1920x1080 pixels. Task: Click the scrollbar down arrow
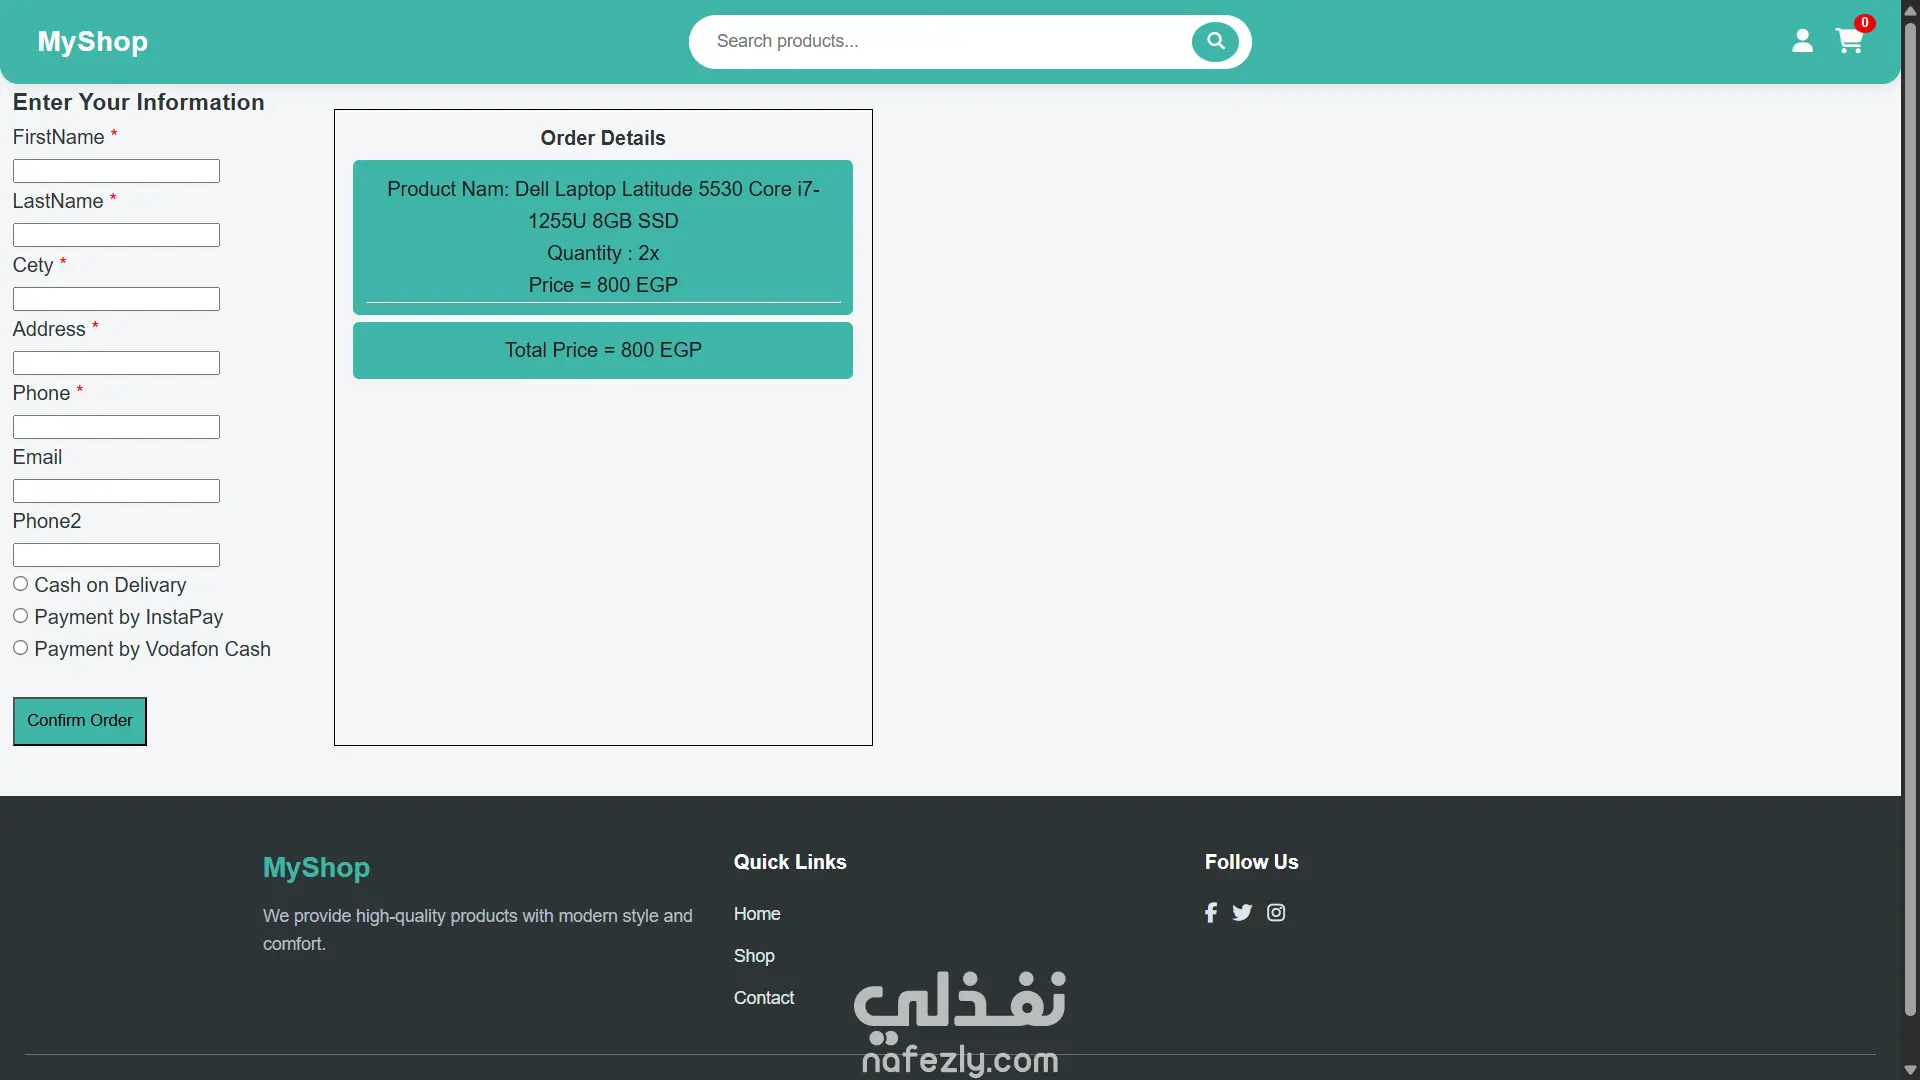[1910, 1070]
